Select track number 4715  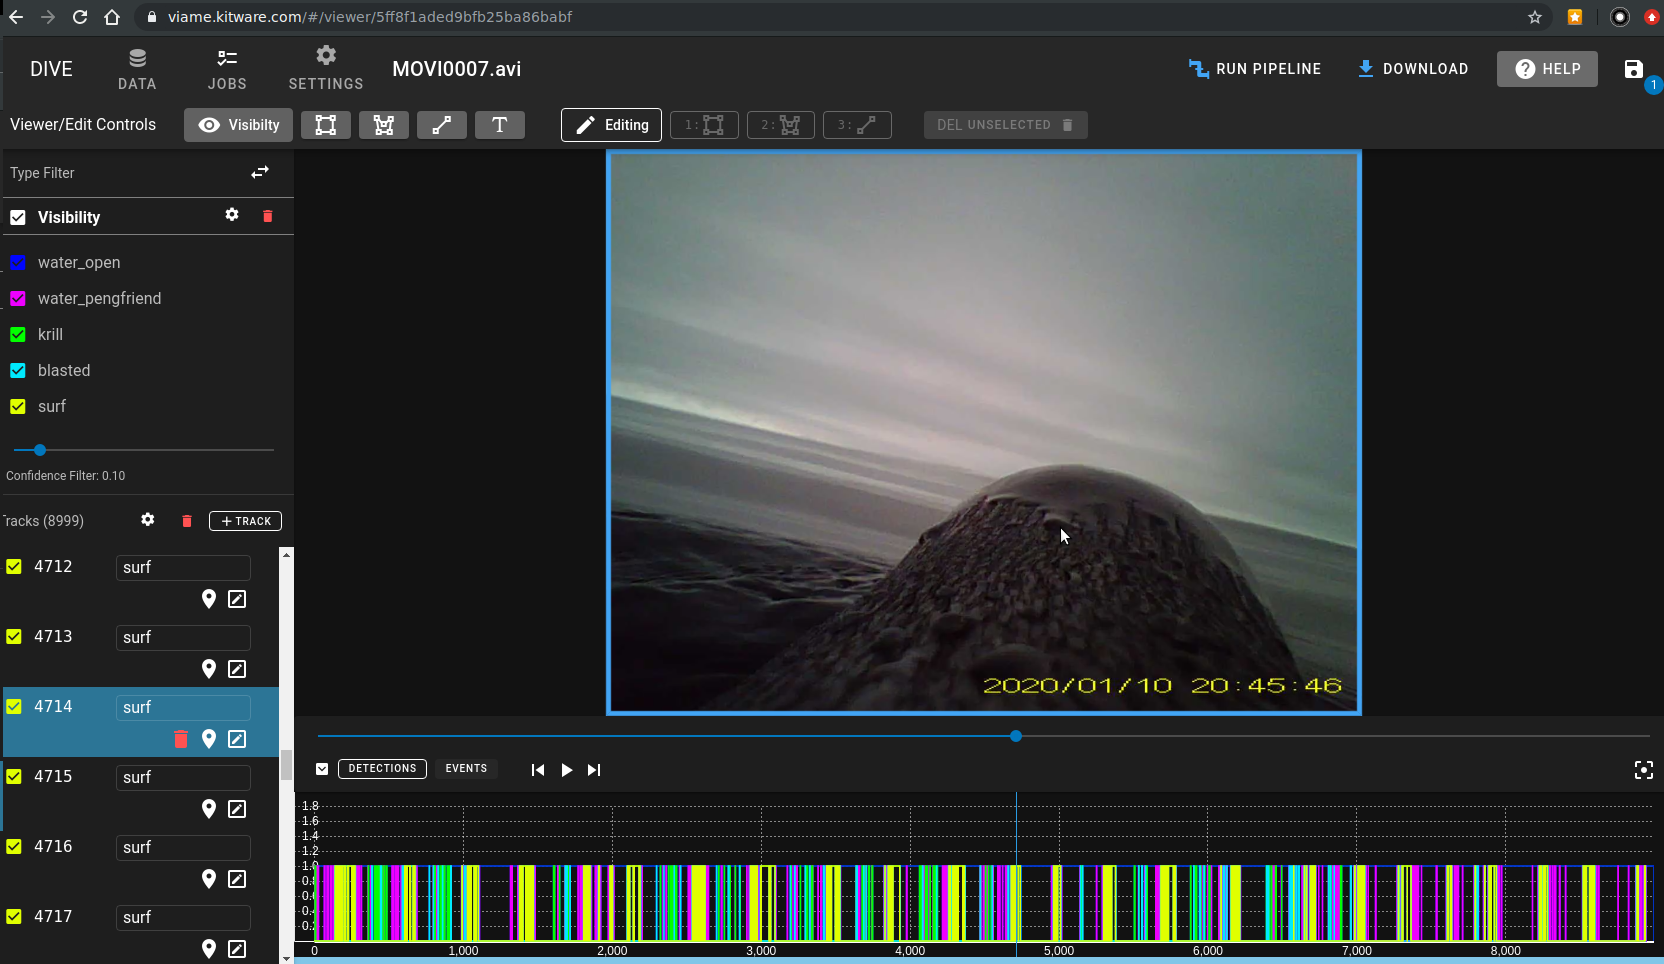point(53,776)
